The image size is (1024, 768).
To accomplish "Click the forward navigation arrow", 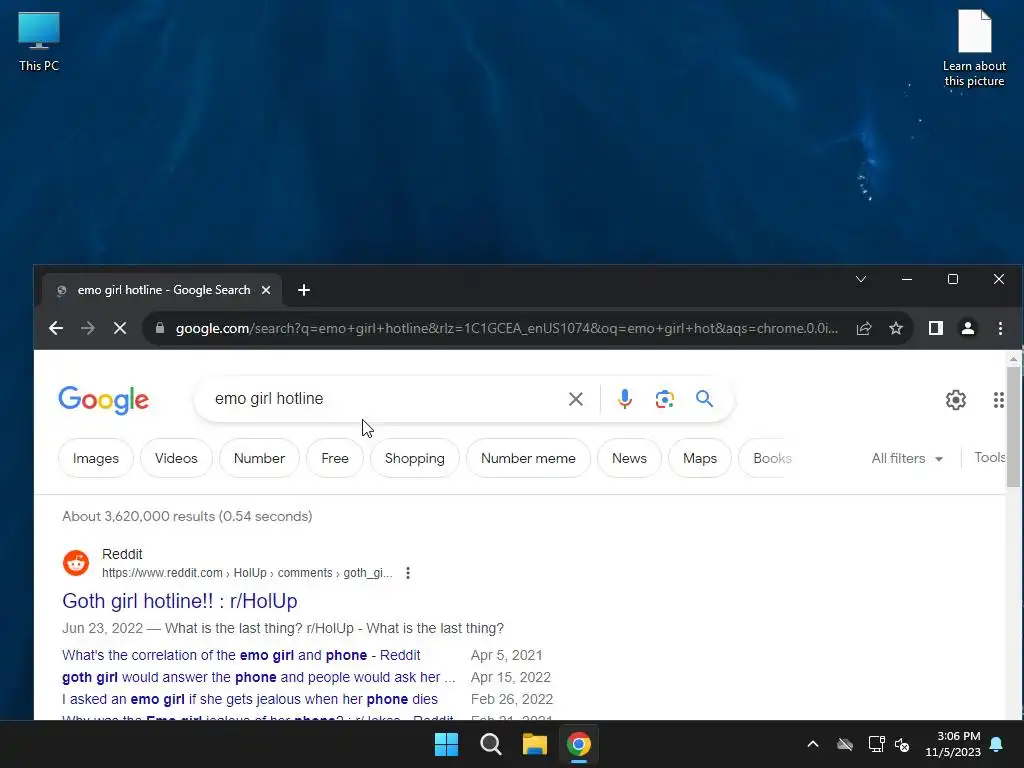I will point(88,328).
